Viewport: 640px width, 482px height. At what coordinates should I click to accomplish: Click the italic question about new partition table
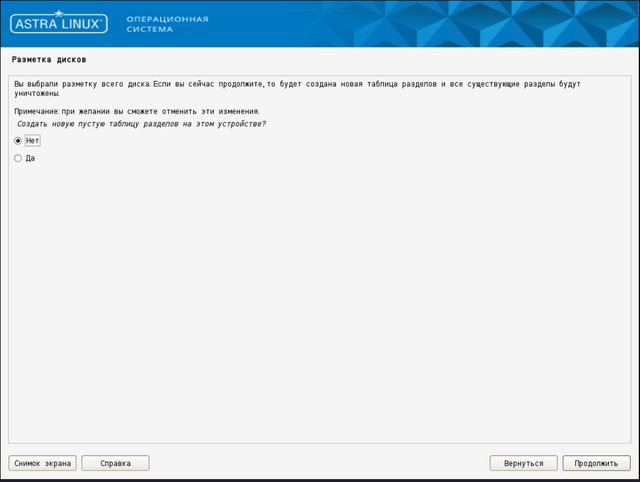[x=141, y=123]
